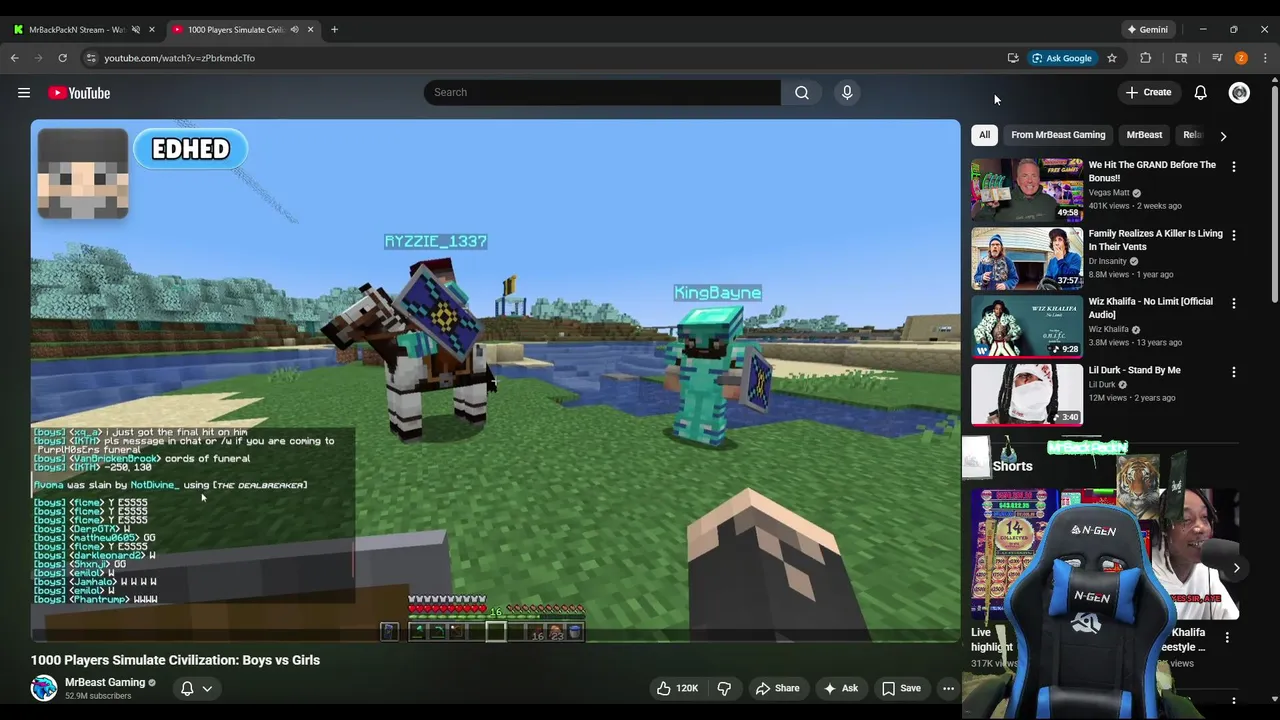The width and height of the screenshot is (1280, 720).
Task: Open options for Wiz Khalifa No Limit video
Action: (x=1233, y=303)
